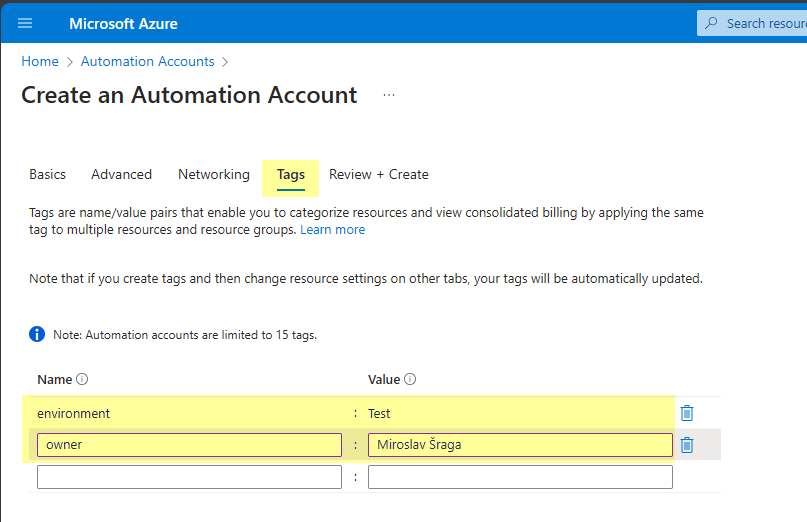
Task: Delete the owner tag row
Action: click(x=687, y=445)
